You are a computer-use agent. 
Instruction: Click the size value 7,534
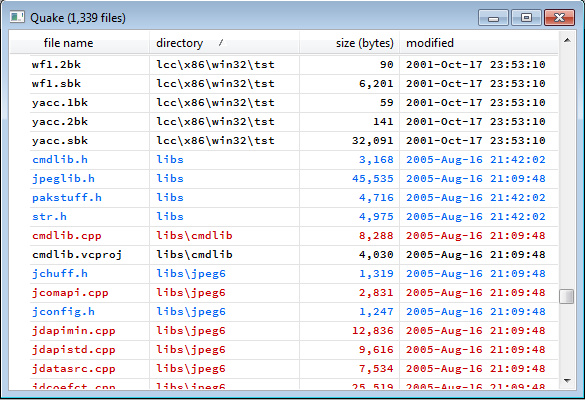(x=376, y=369)
